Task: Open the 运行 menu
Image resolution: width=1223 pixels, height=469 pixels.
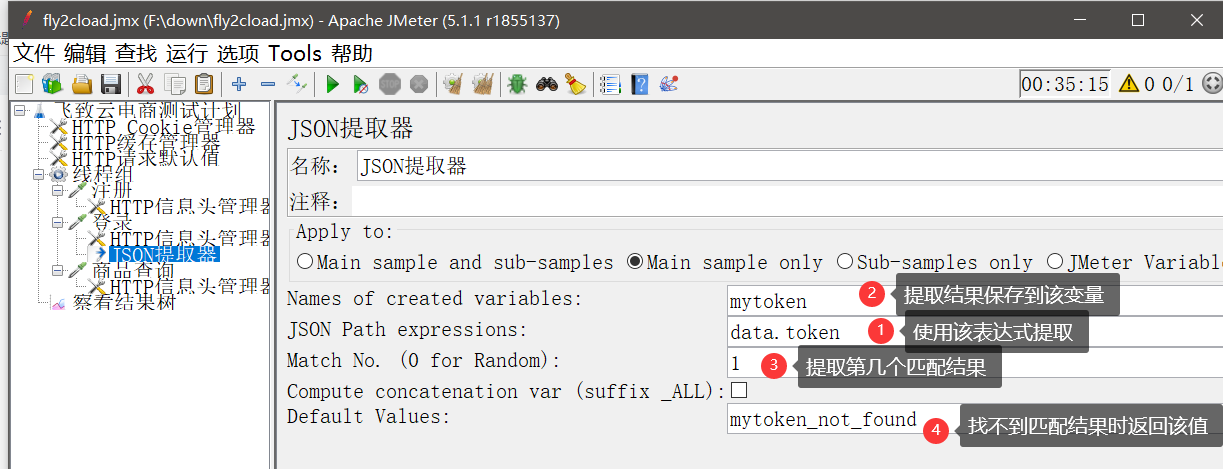Action: click(187, 53)
